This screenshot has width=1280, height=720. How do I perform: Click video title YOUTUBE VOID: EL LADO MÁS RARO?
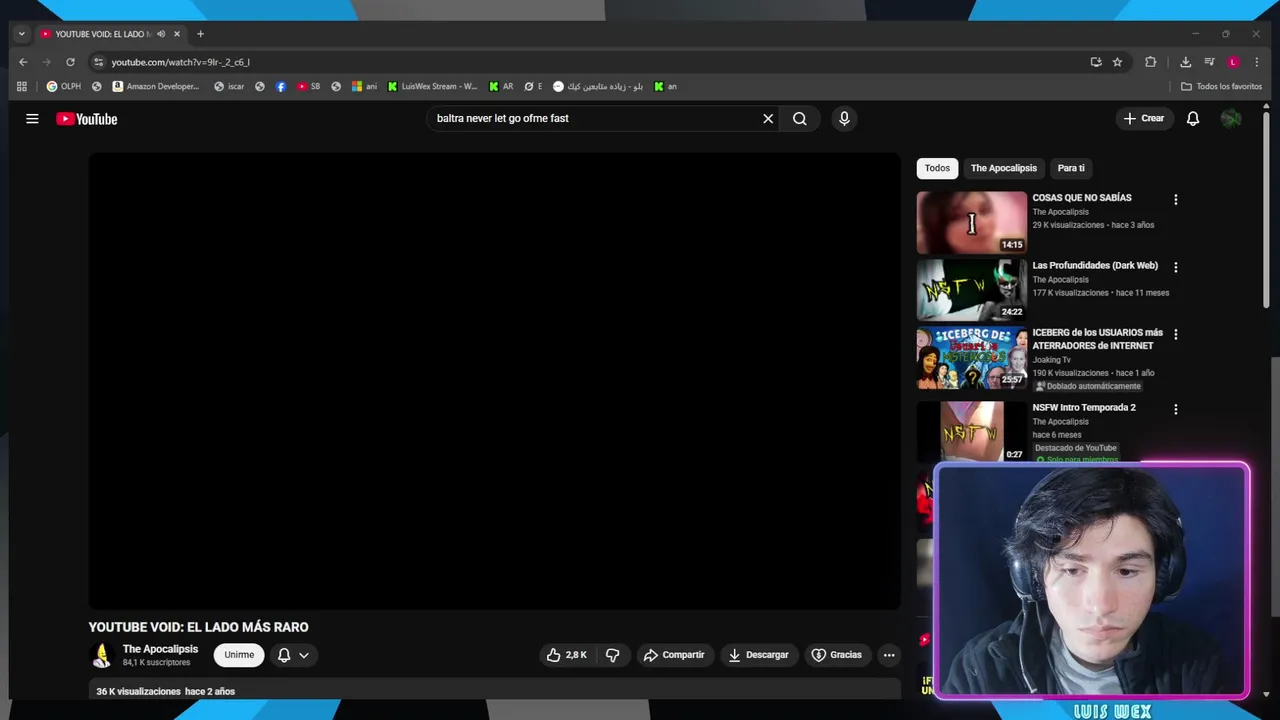[198, 627]
